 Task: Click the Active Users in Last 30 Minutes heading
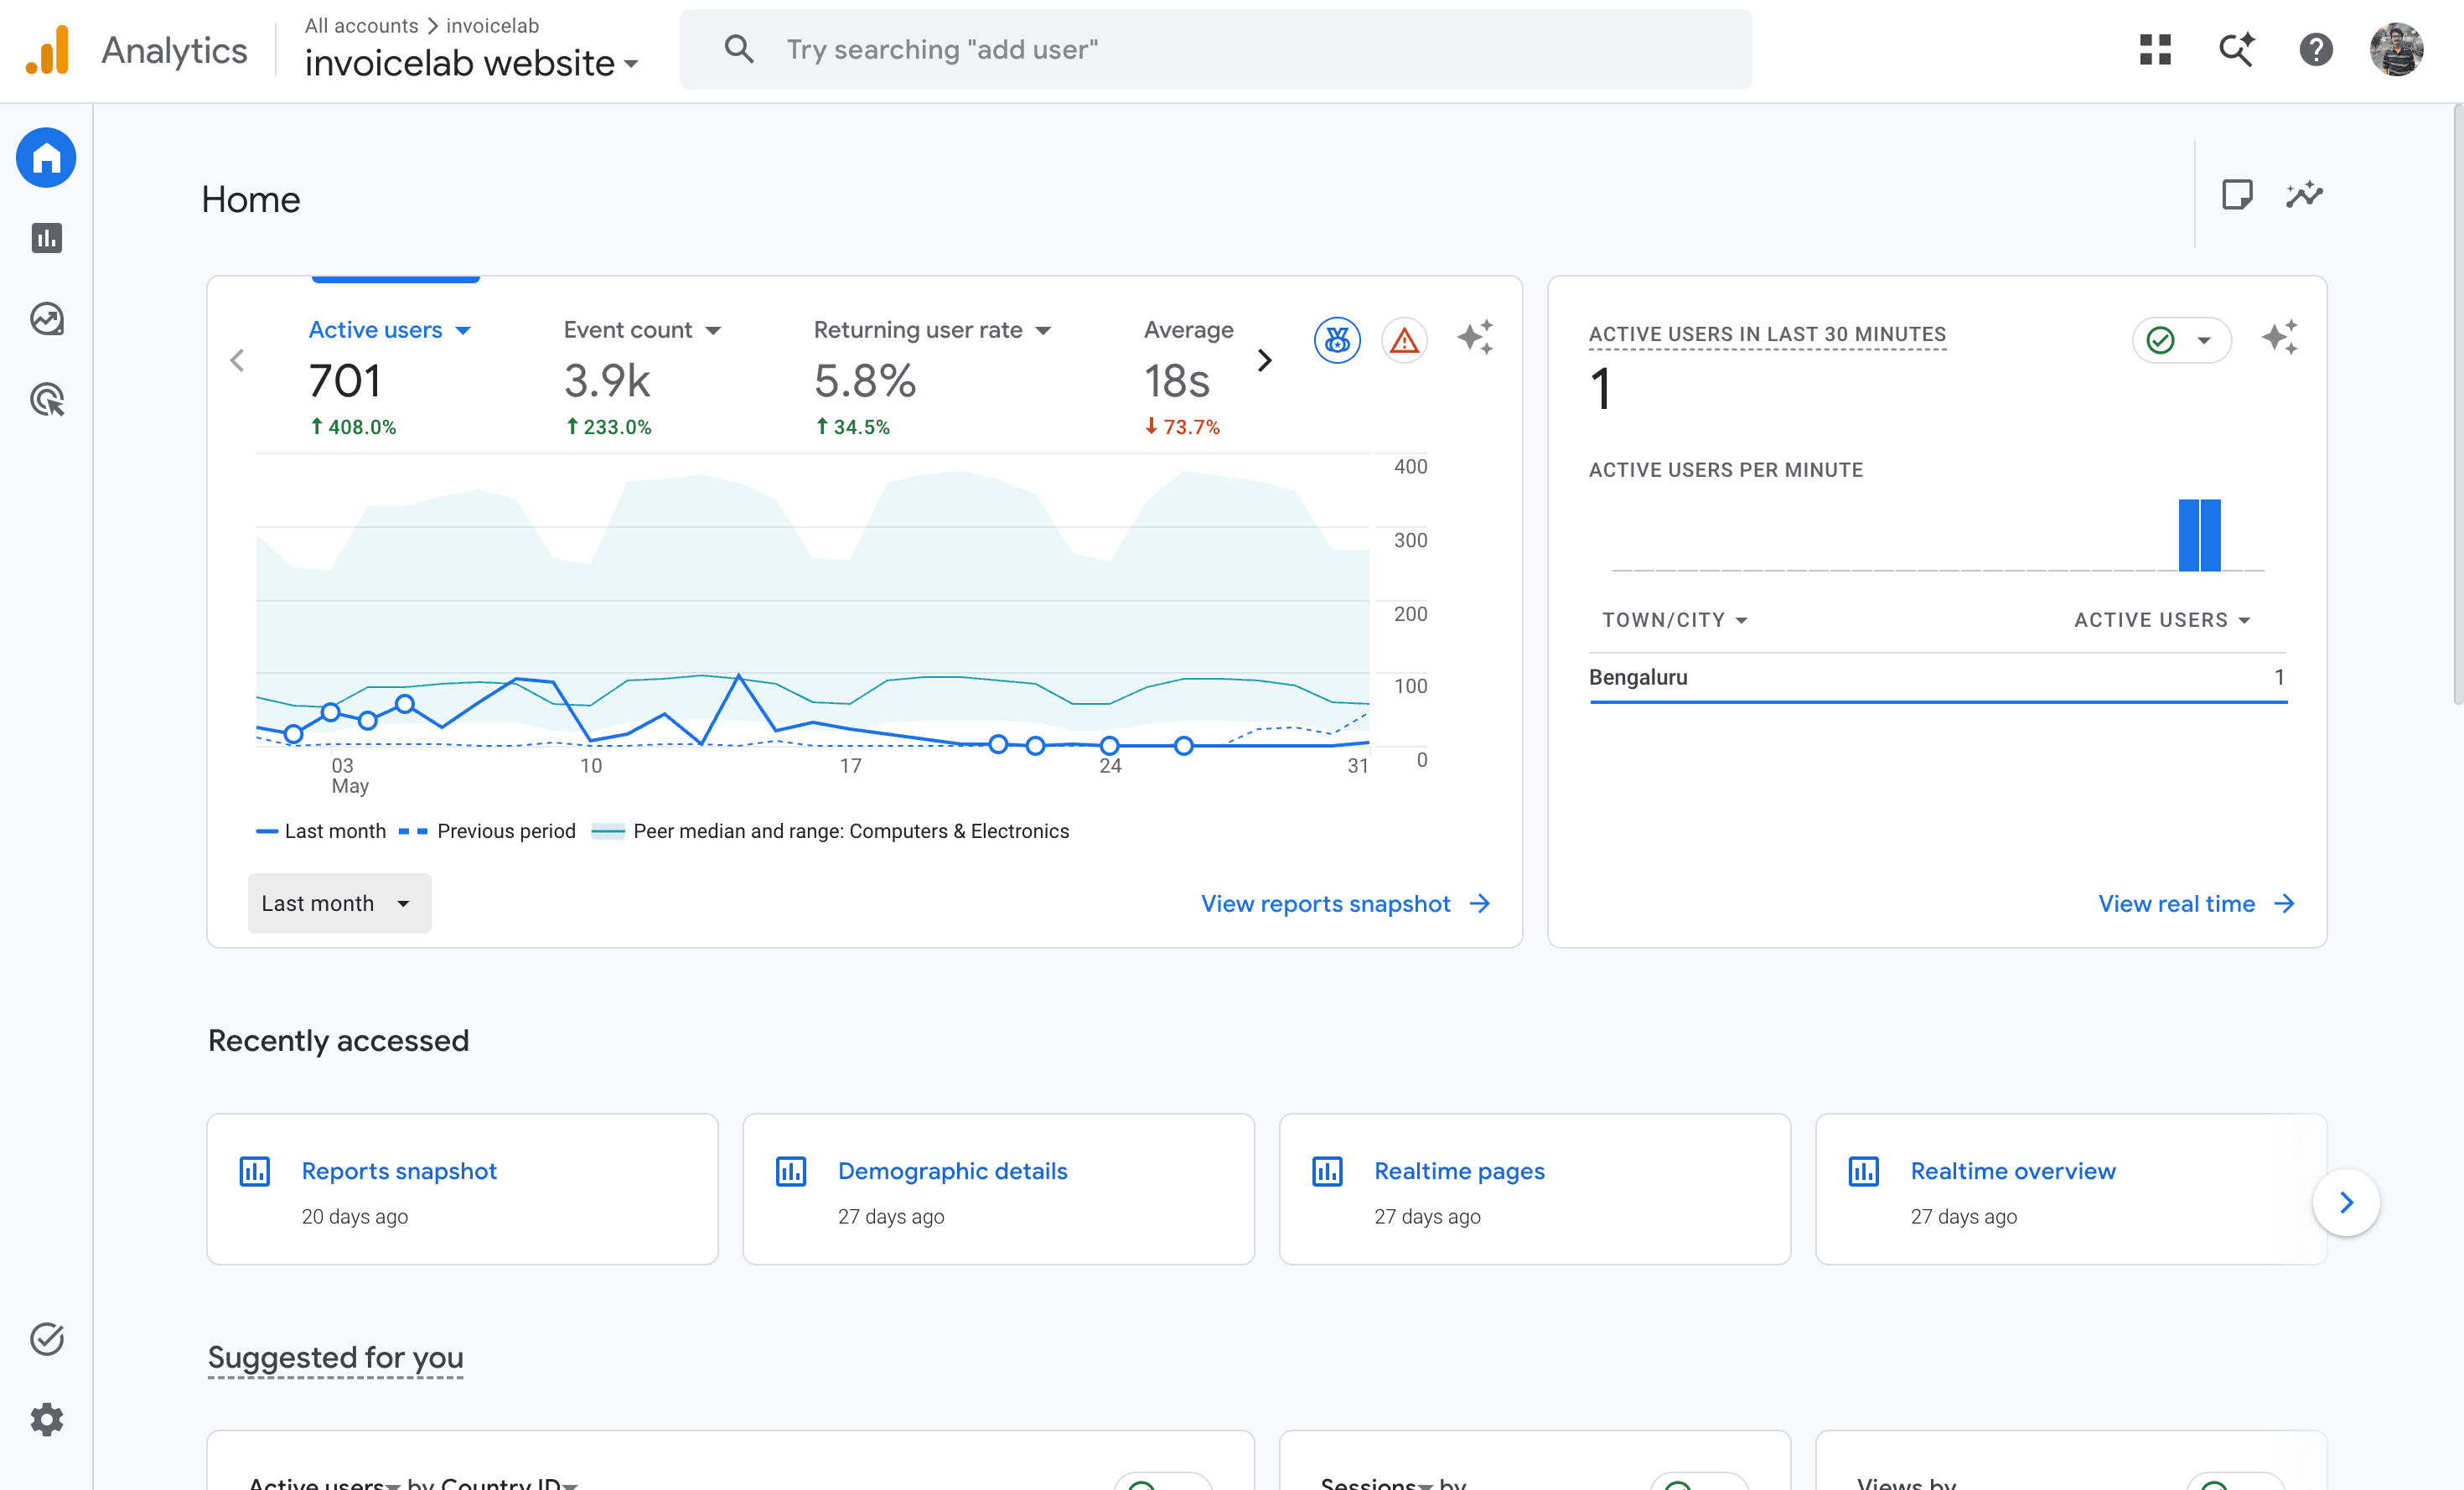click(x=1767, y=334)
